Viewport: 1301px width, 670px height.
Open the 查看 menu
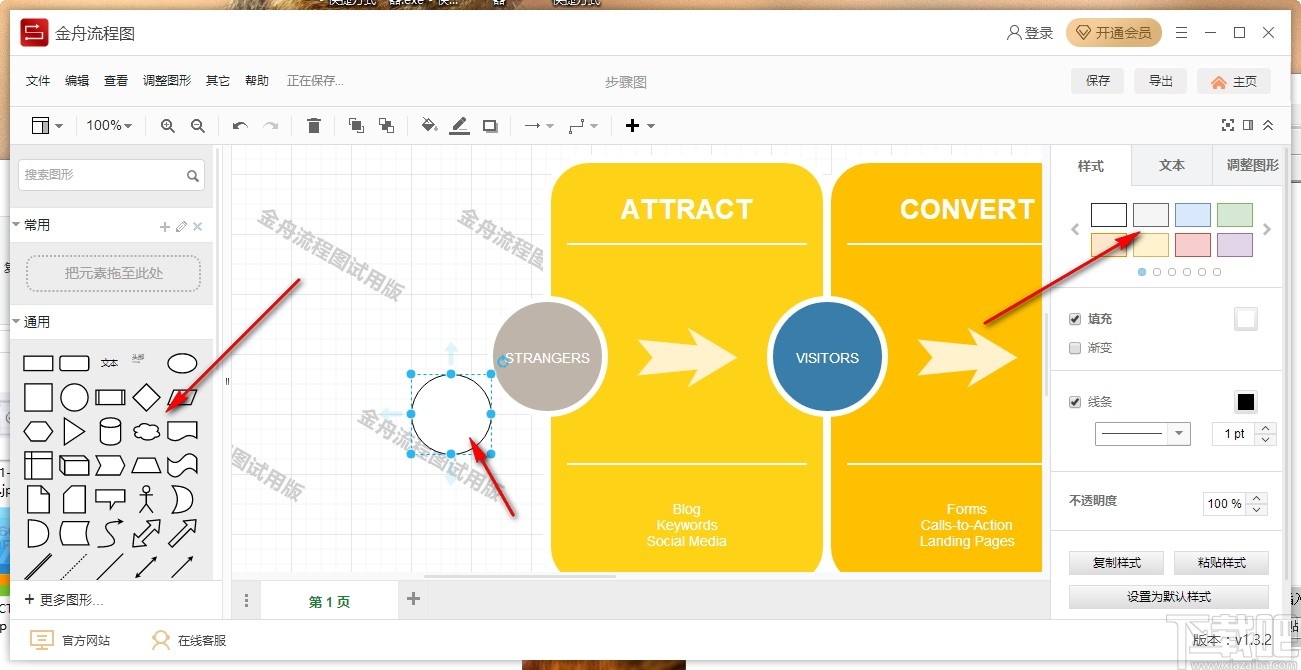click(x=116, y=81)
